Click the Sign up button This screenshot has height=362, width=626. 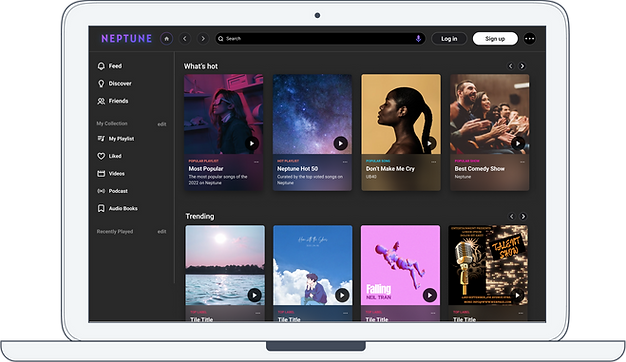coord(495,39)
